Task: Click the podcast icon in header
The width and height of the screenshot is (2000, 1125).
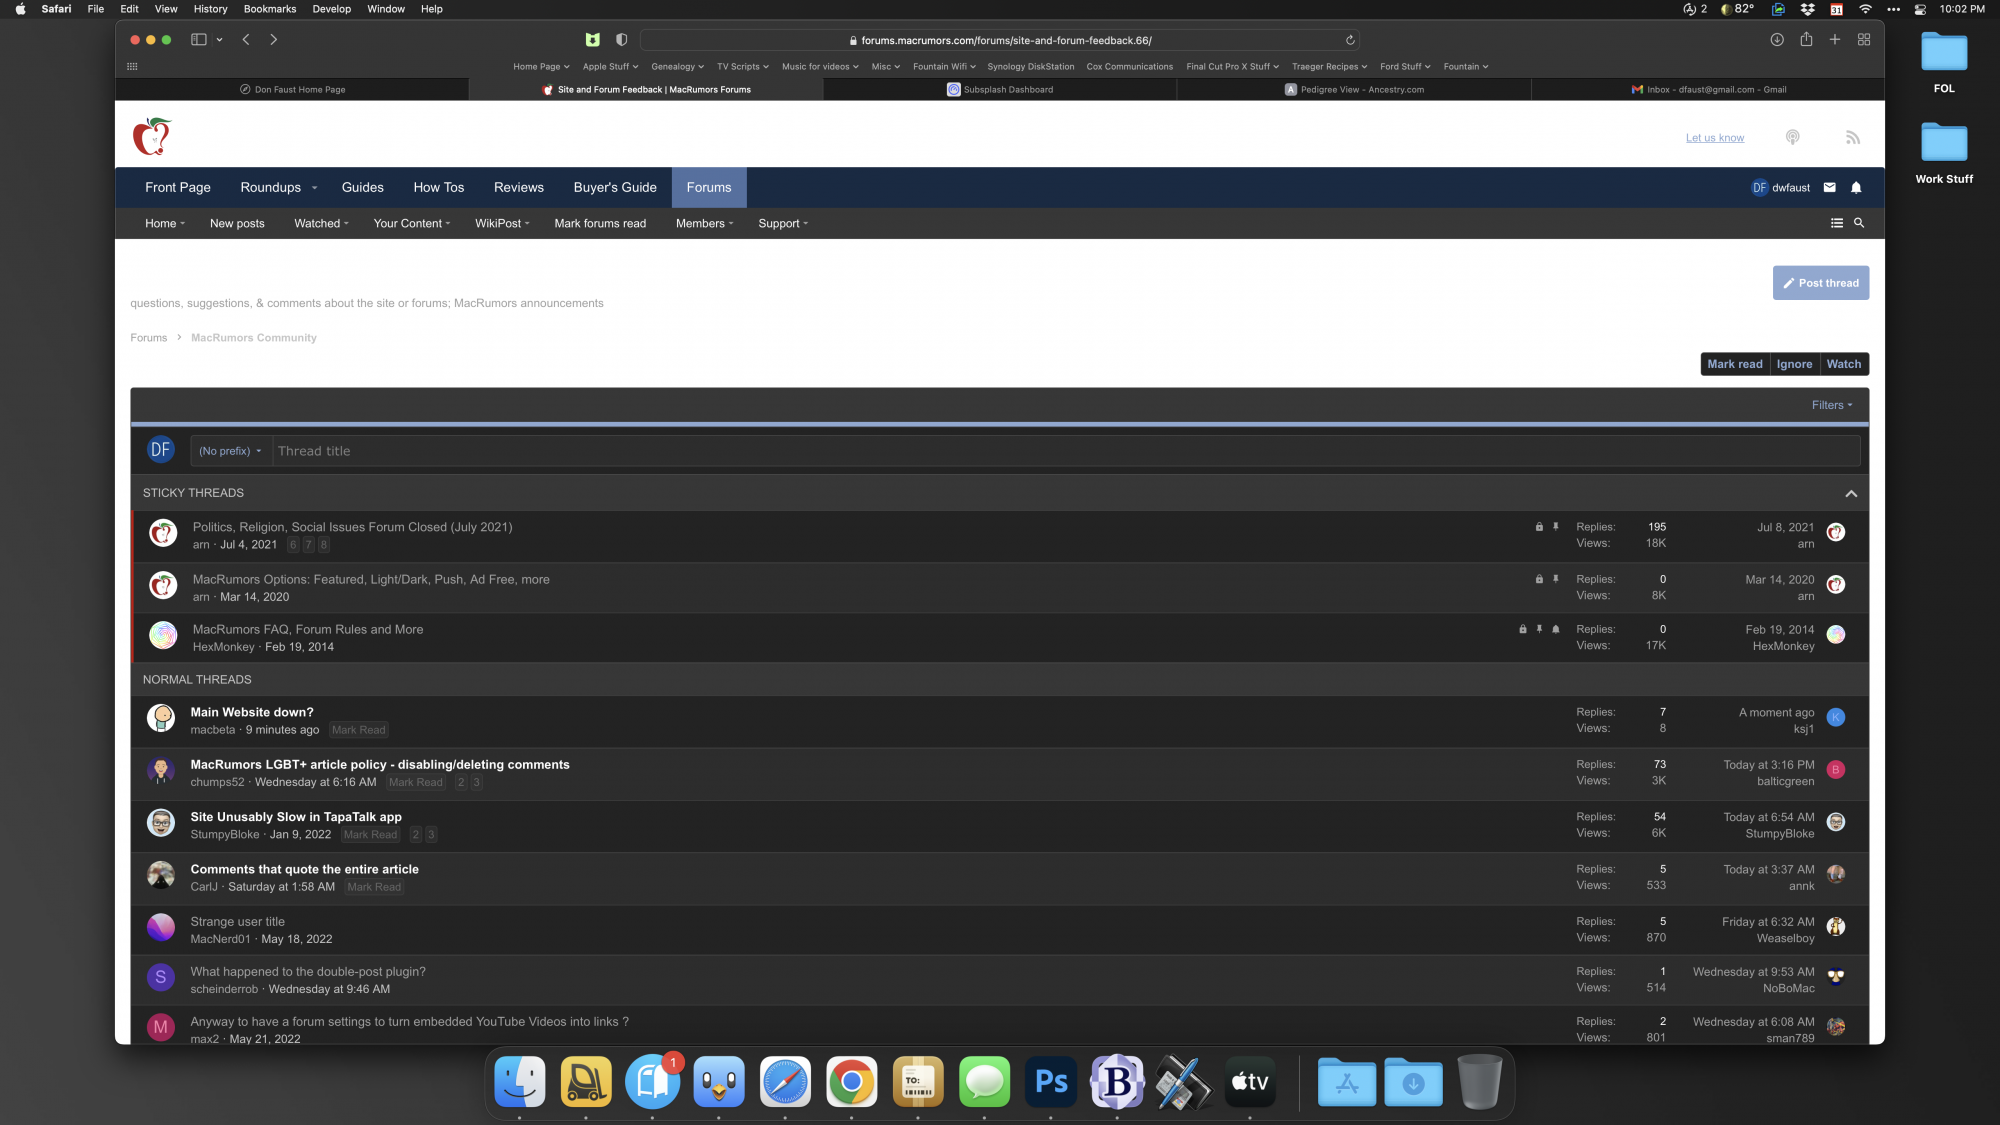Action: pyautogui.click(x=1792, y=137)
